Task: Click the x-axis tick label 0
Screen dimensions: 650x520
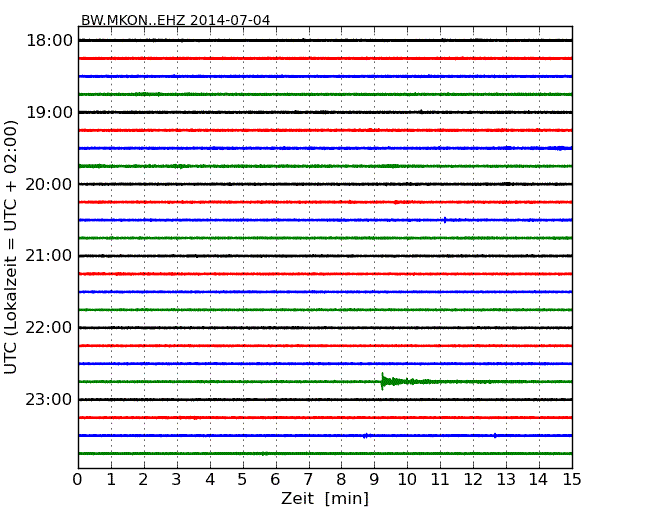Action: click(x=78, y=479)
